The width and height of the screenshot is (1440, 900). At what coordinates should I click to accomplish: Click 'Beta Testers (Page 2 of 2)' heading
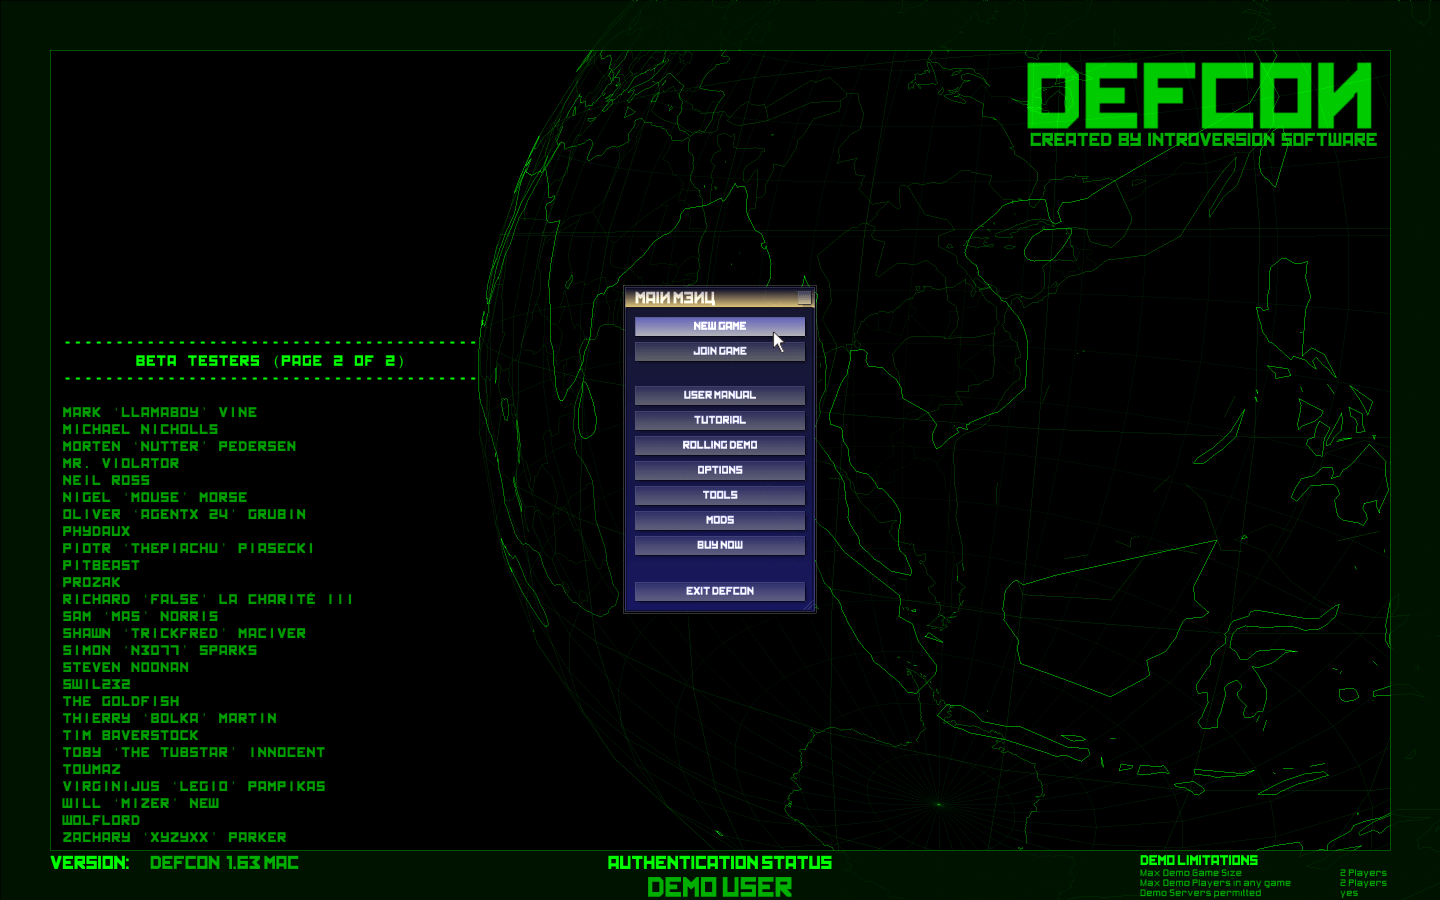coord(270,361)
